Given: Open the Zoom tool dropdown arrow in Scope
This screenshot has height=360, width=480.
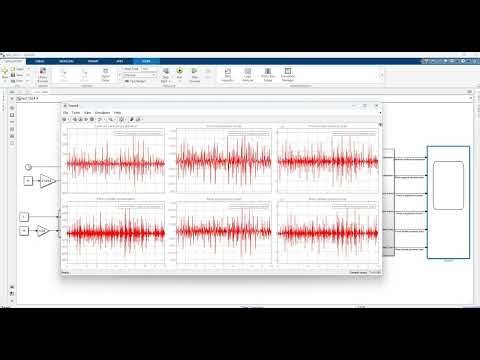Looking at the screenshot, I should pyautogui.click(x=115, y=119).
